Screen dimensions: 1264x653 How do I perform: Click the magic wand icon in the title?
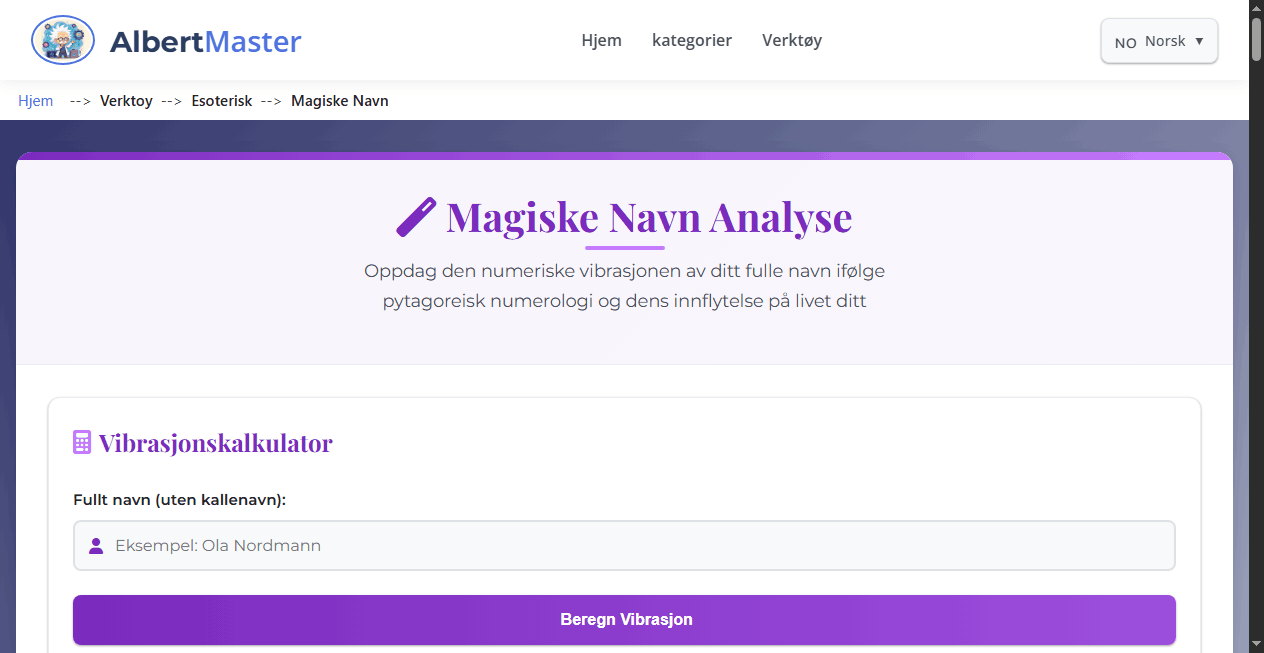click(x=417, y=217)
